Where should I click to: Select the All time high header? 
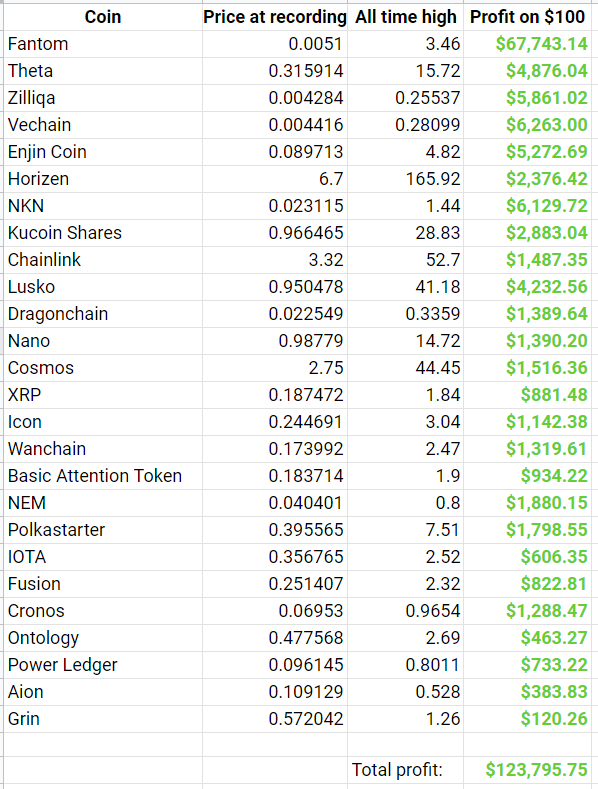point(405,17)
